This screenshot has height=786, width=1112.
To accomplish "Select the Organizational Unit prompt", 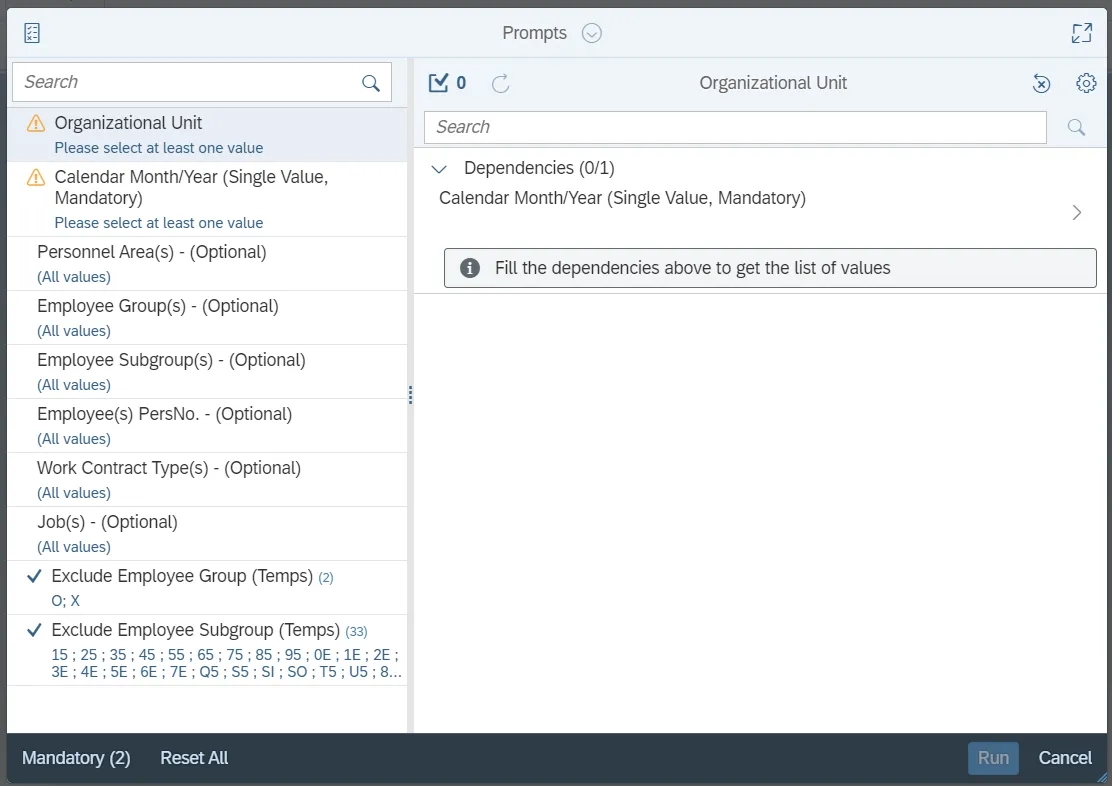I will tap(128, 123).
